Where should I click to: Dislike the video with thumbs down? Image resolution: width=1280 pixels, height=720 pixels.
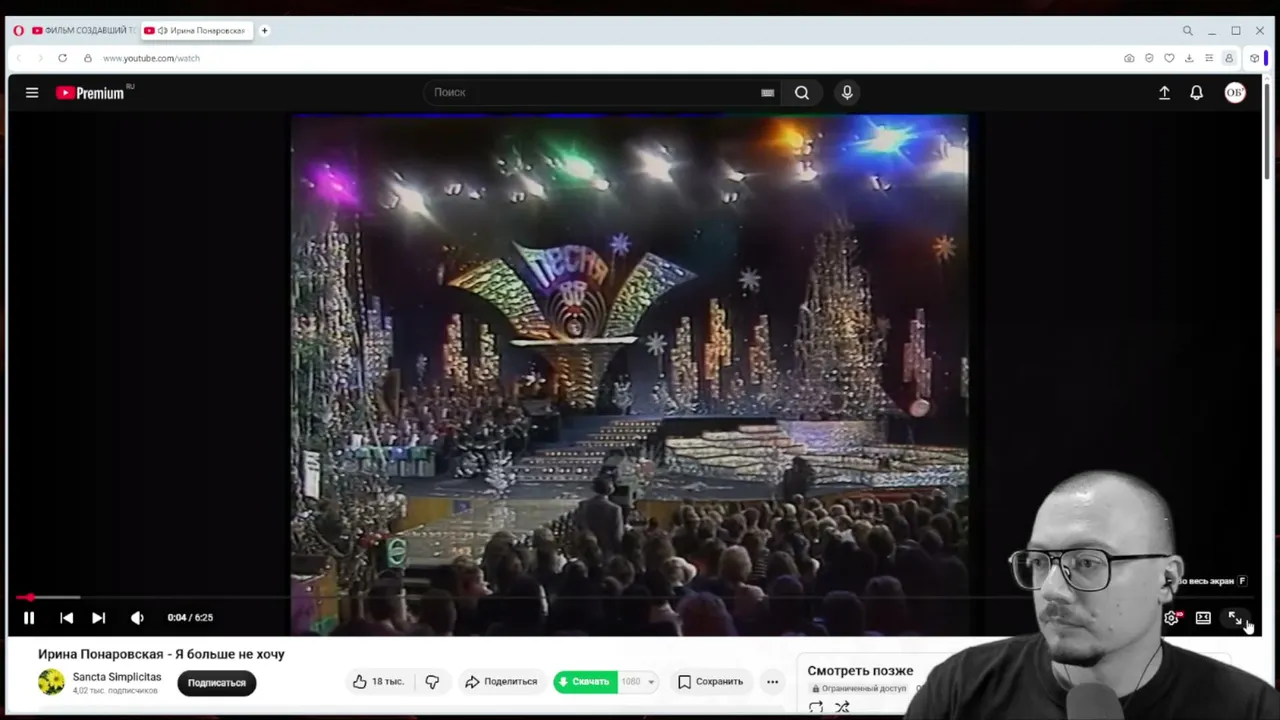[432, 682]
